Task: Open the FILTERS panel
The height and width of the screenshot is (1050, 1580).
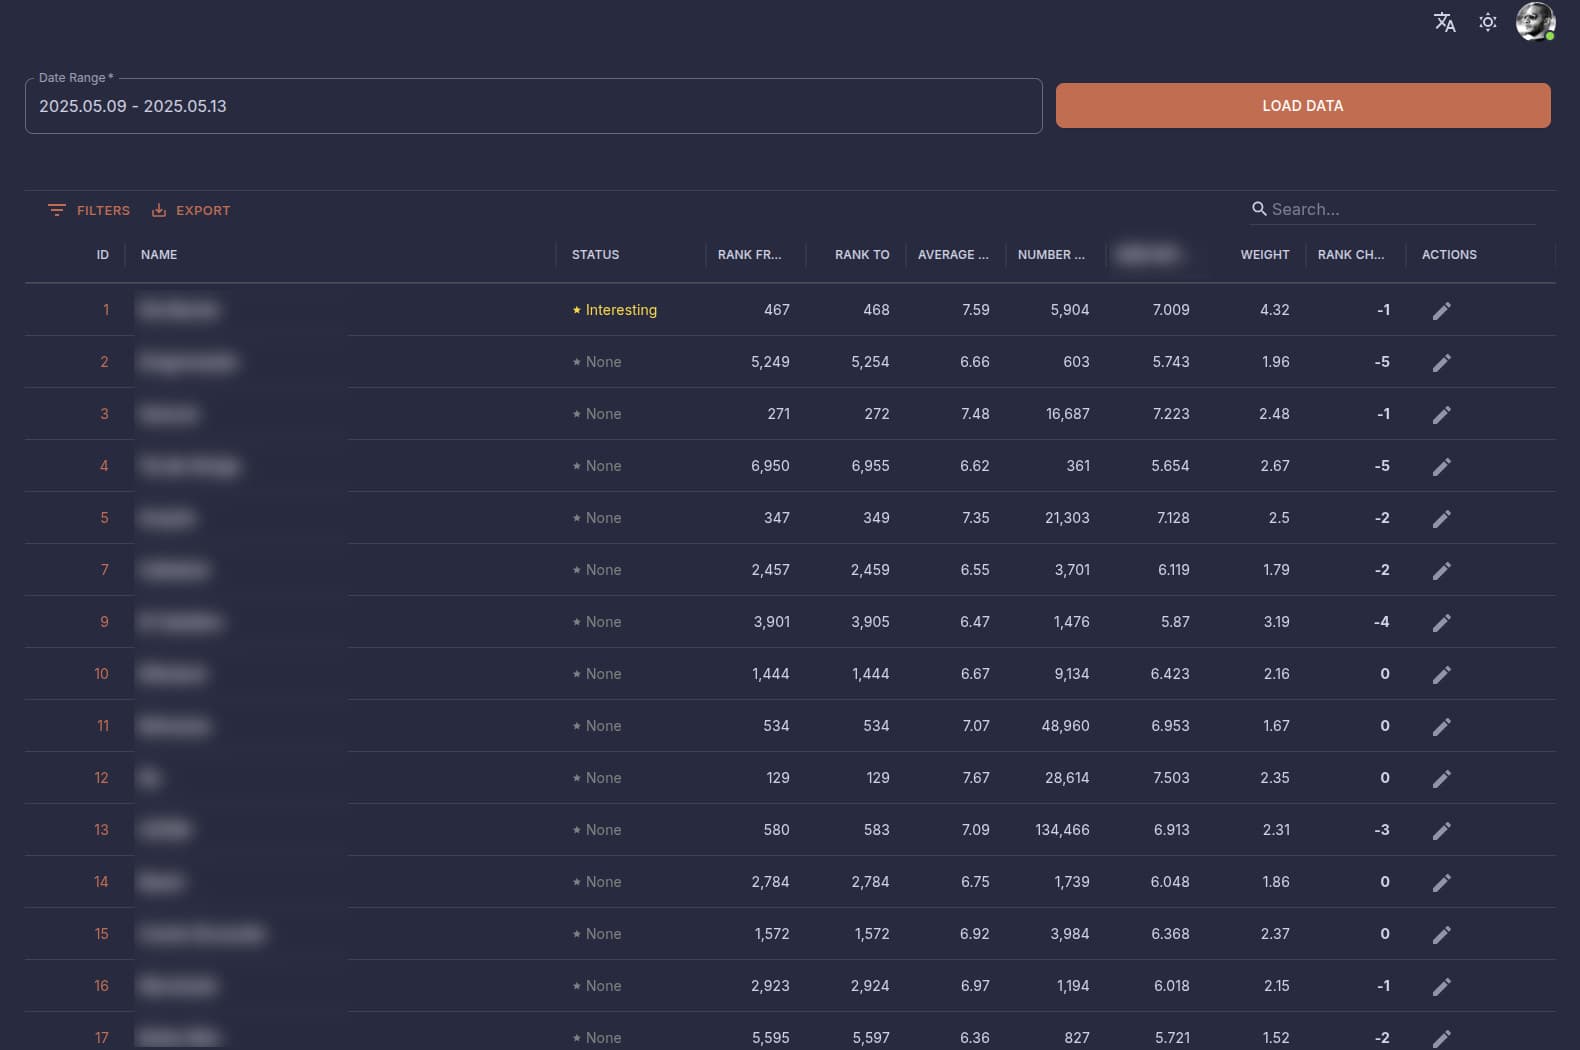Action: (89, 210)
